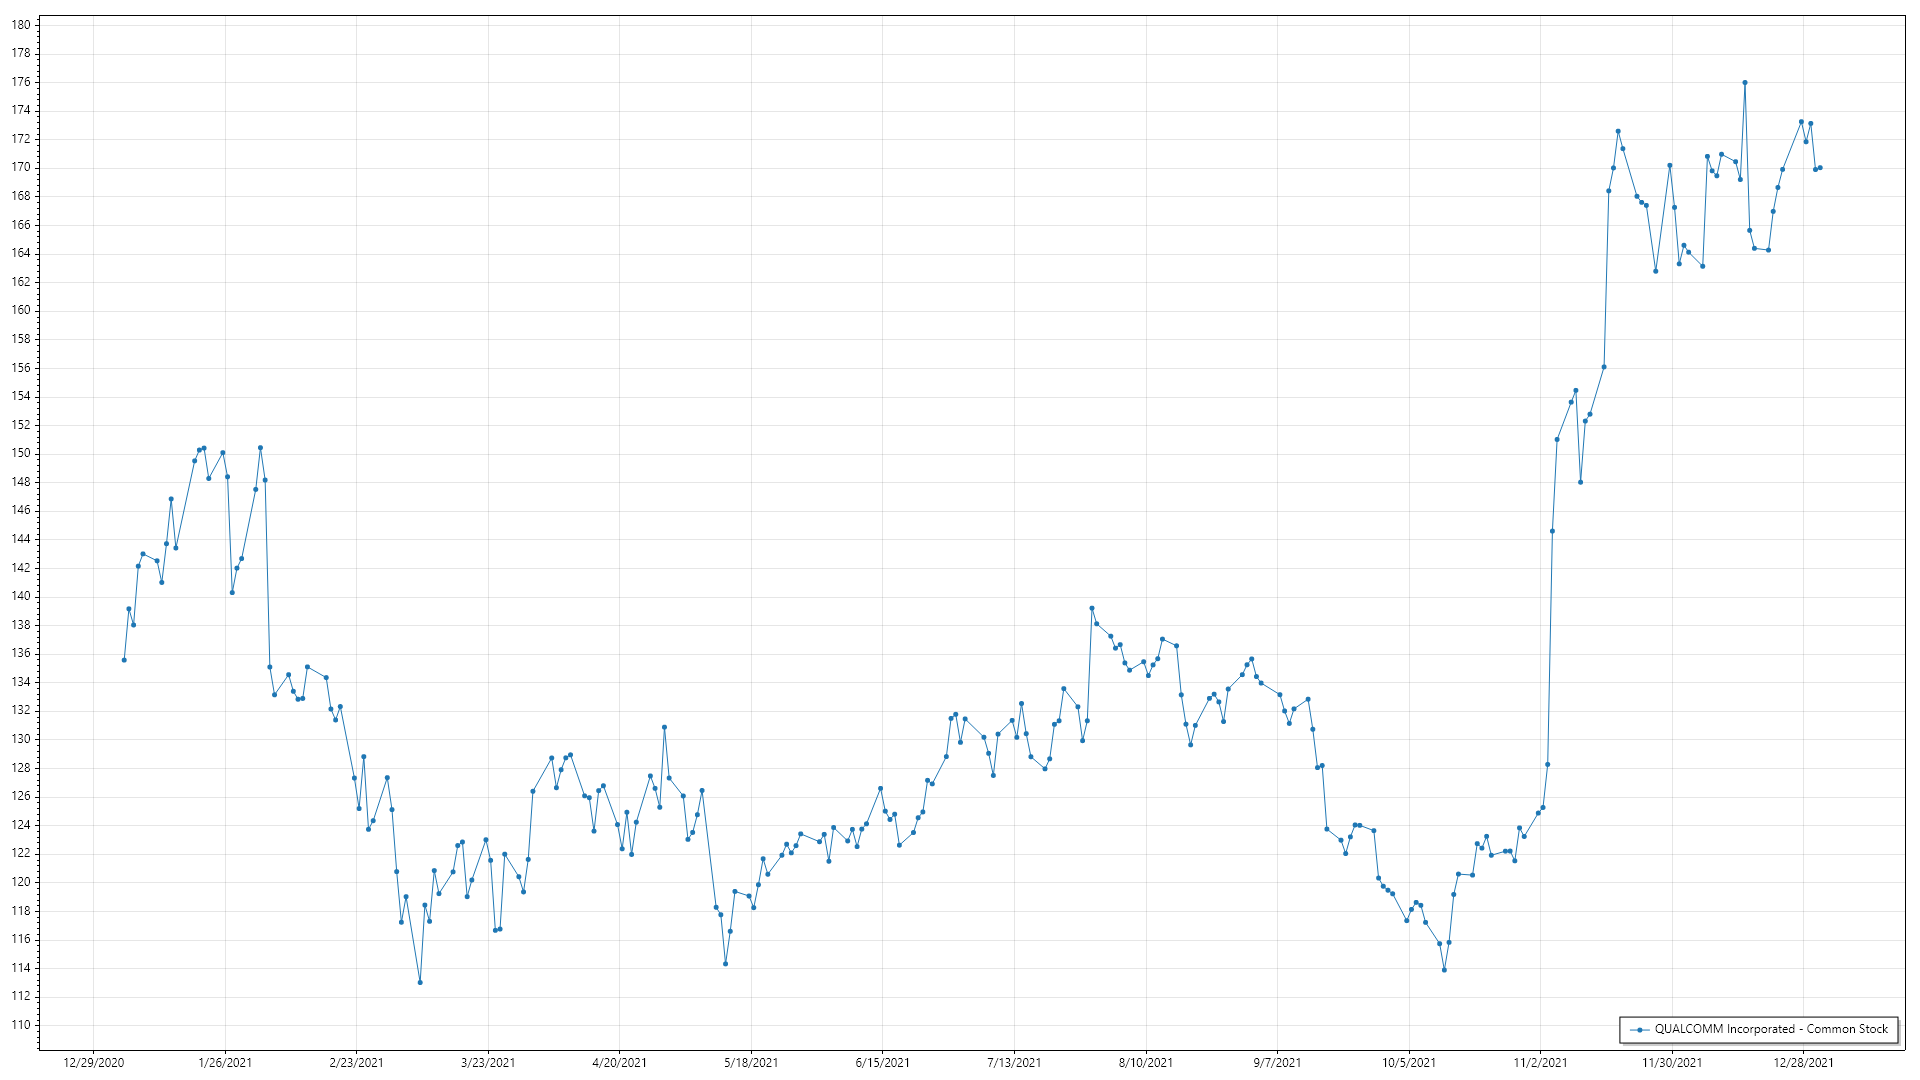Click the November data point at 156

click(x=1604, y=367)
